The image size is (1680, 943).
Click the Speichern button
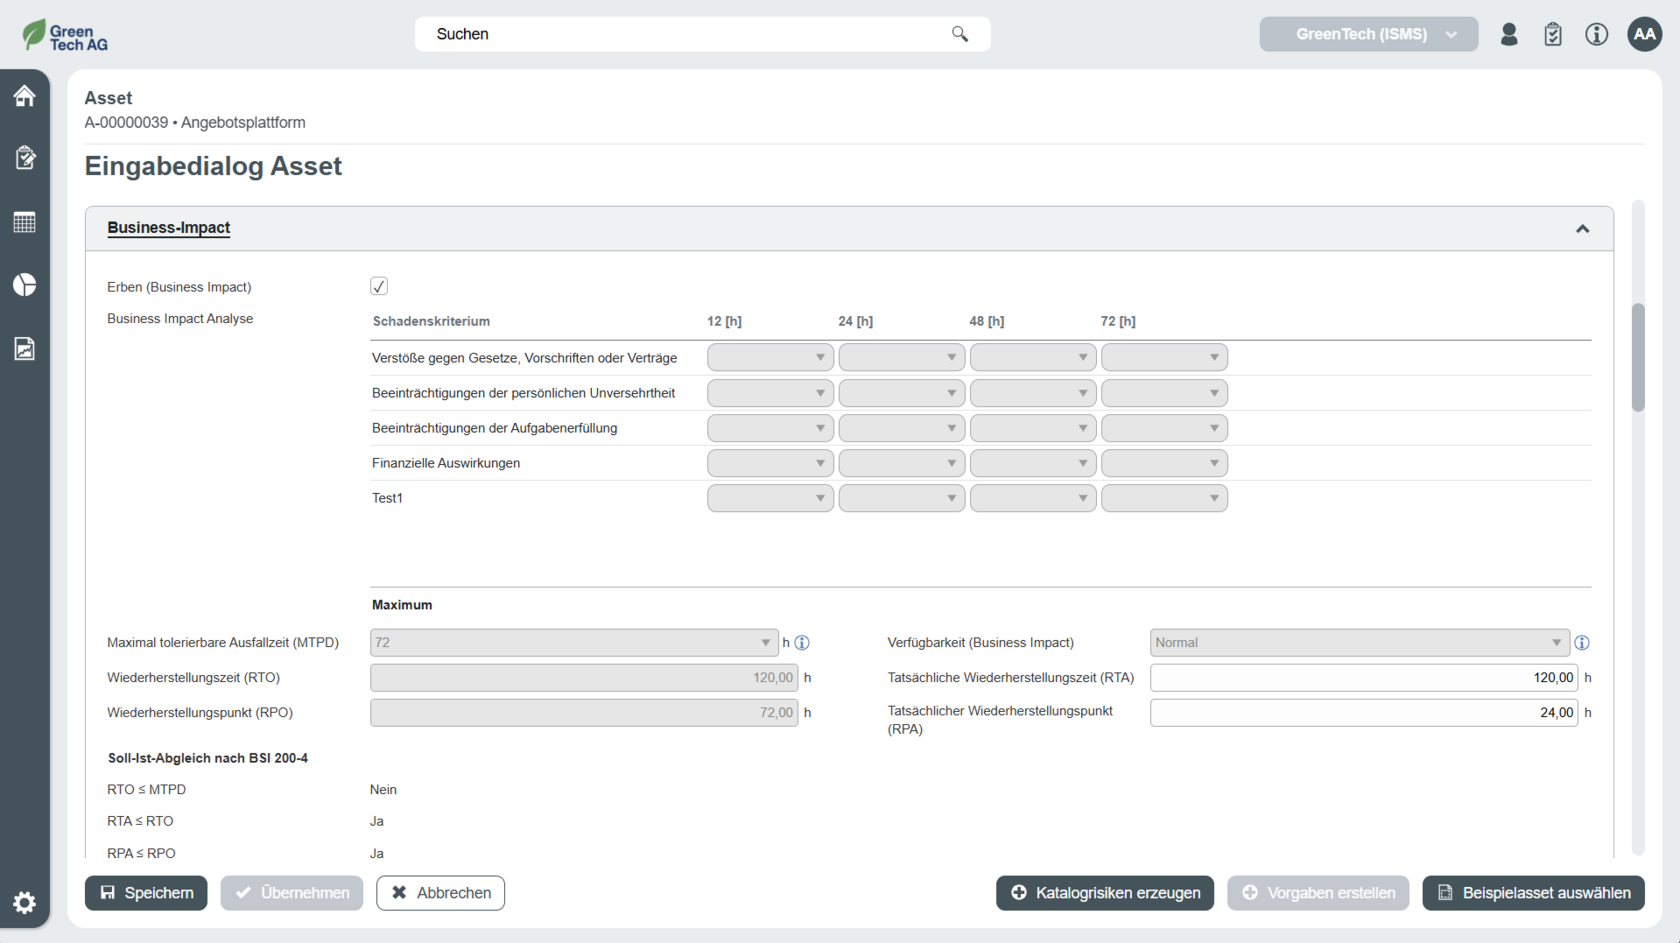pos(146,893)
